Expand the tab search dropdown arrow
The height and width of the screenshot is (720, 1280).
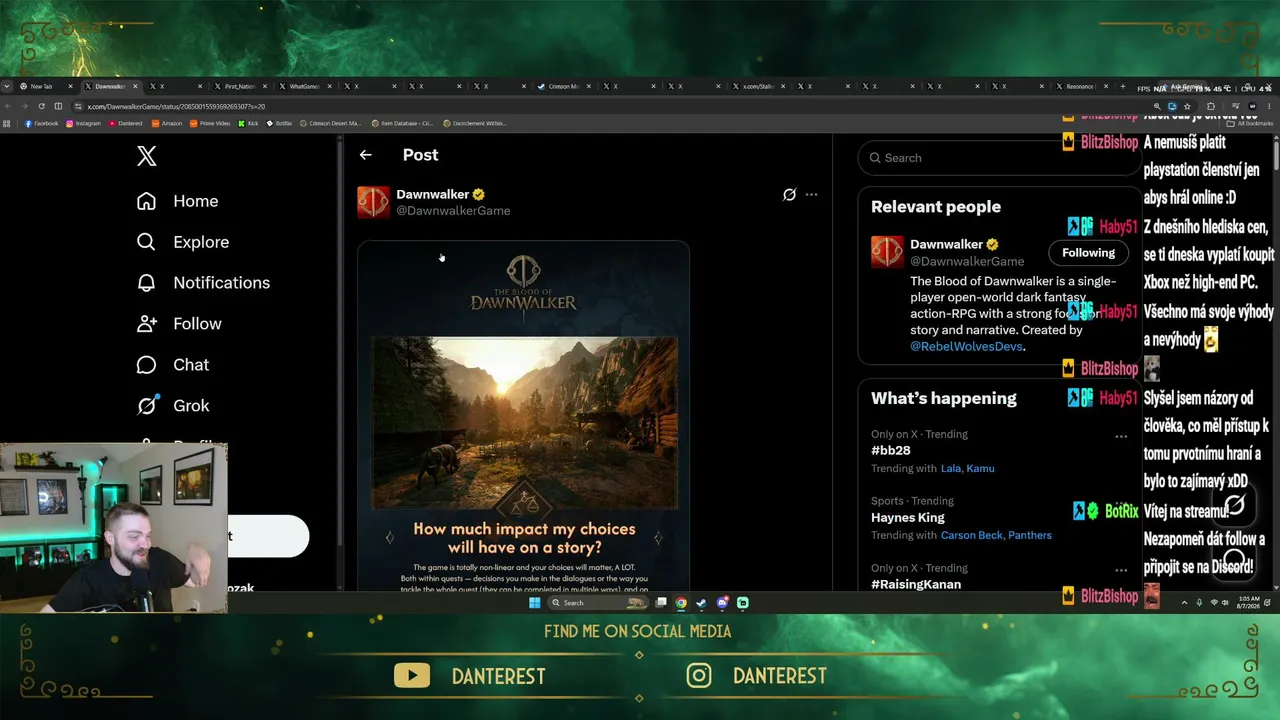click(7, 87)
